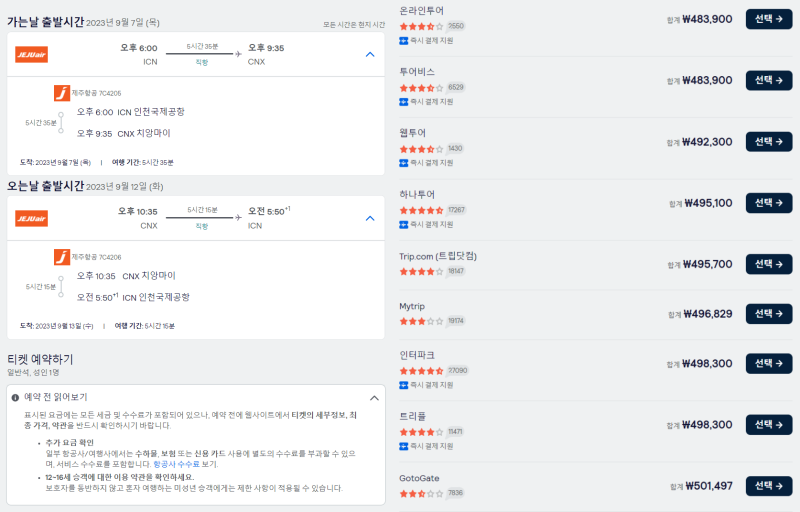The image size is (800, 512).
Task: Collapse the outbound flight details chevron
Action: tap(370, 55)
